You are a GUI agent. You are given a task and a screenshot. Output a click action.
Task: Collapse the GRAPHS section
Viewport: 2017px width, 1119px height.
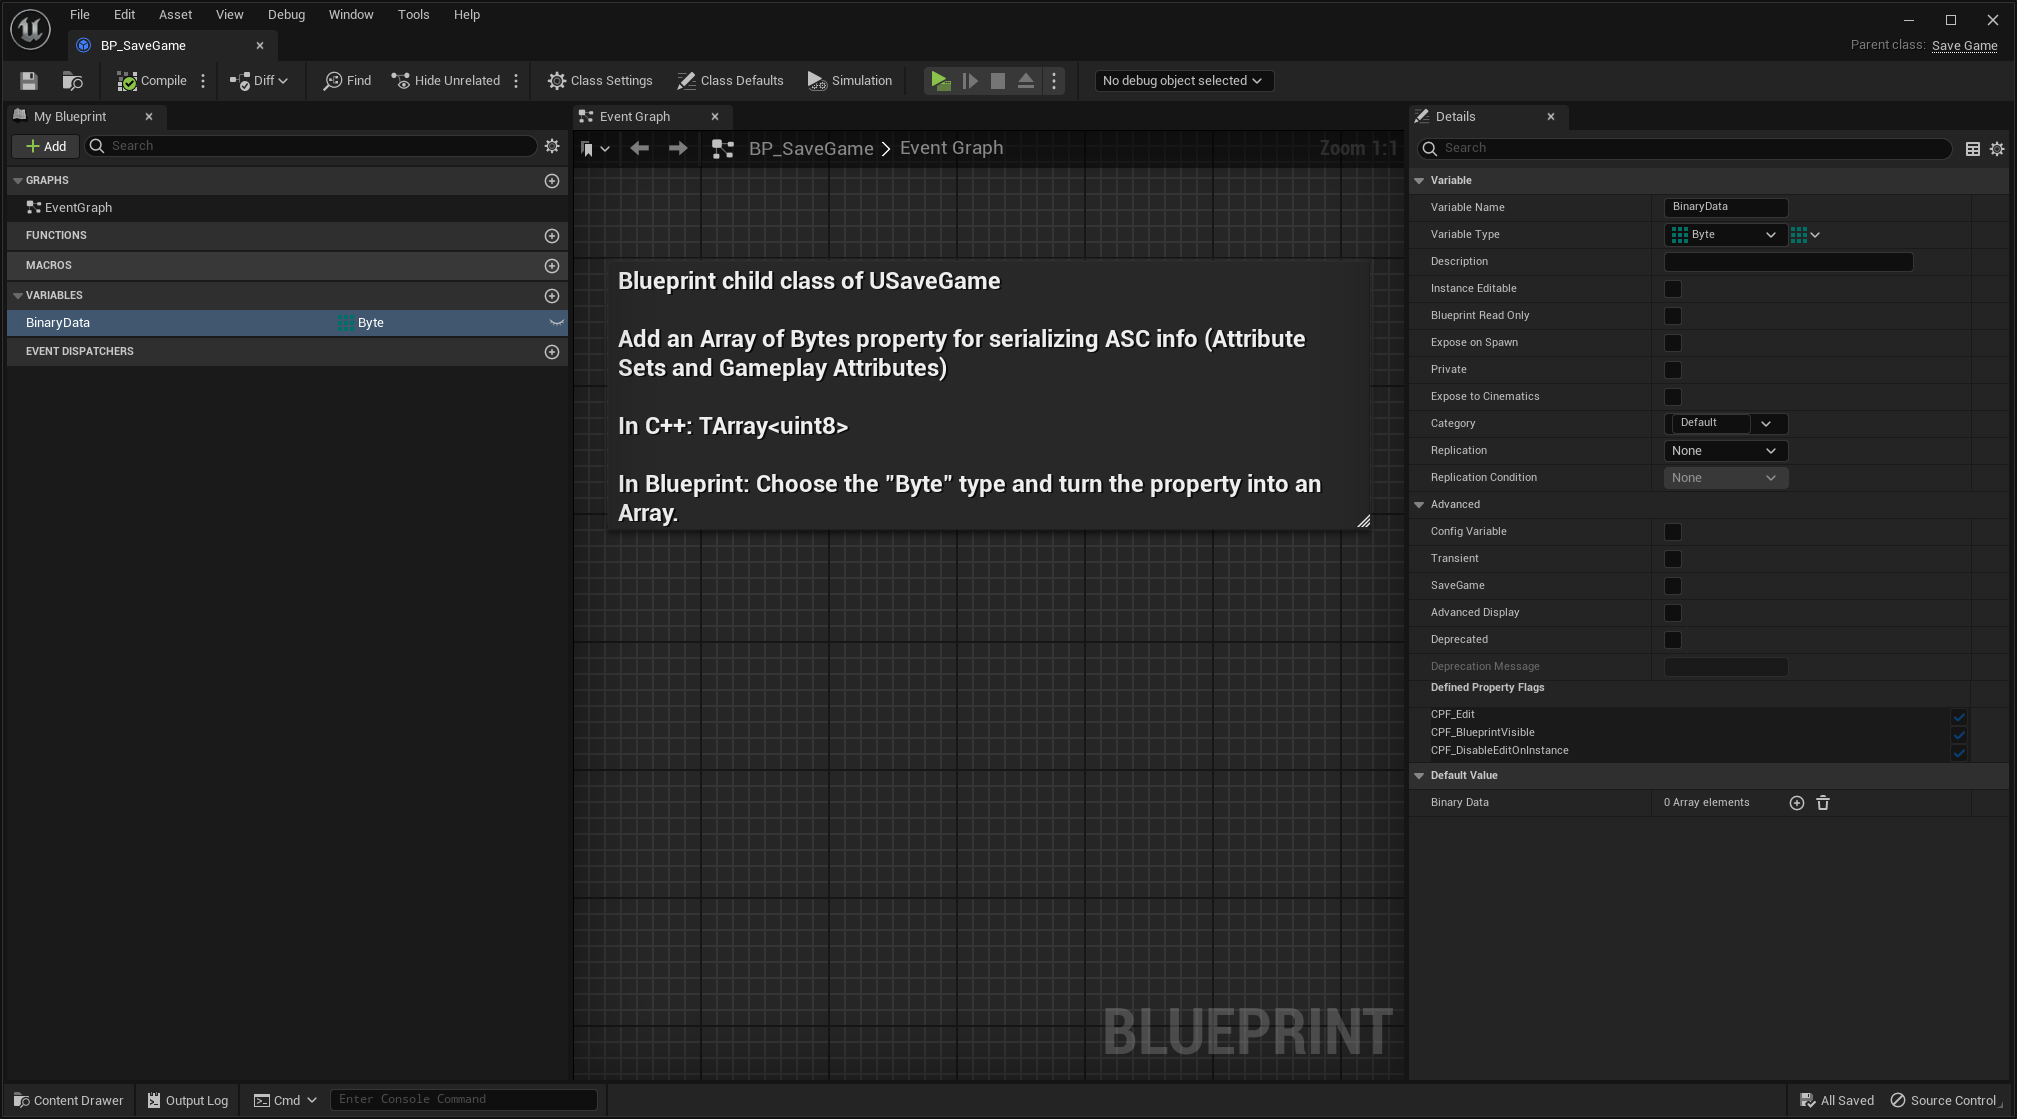coord(17,181)
